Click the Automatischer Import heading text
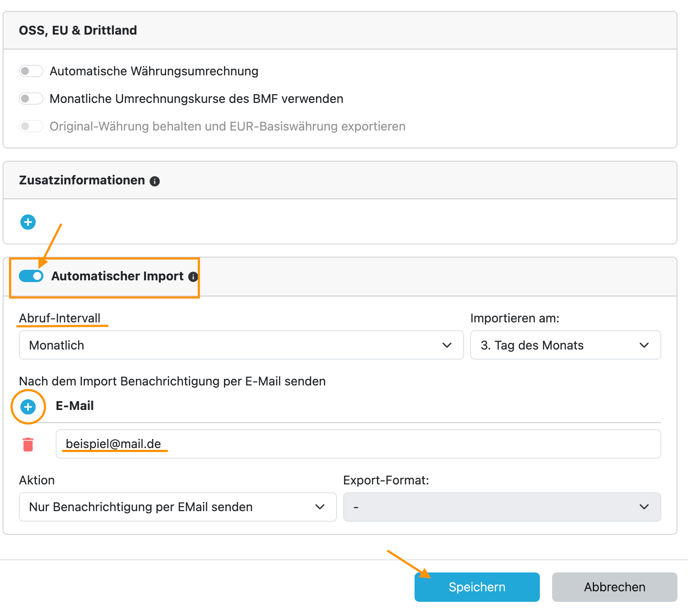Viewport: 688px width, 611px height. 117,276
